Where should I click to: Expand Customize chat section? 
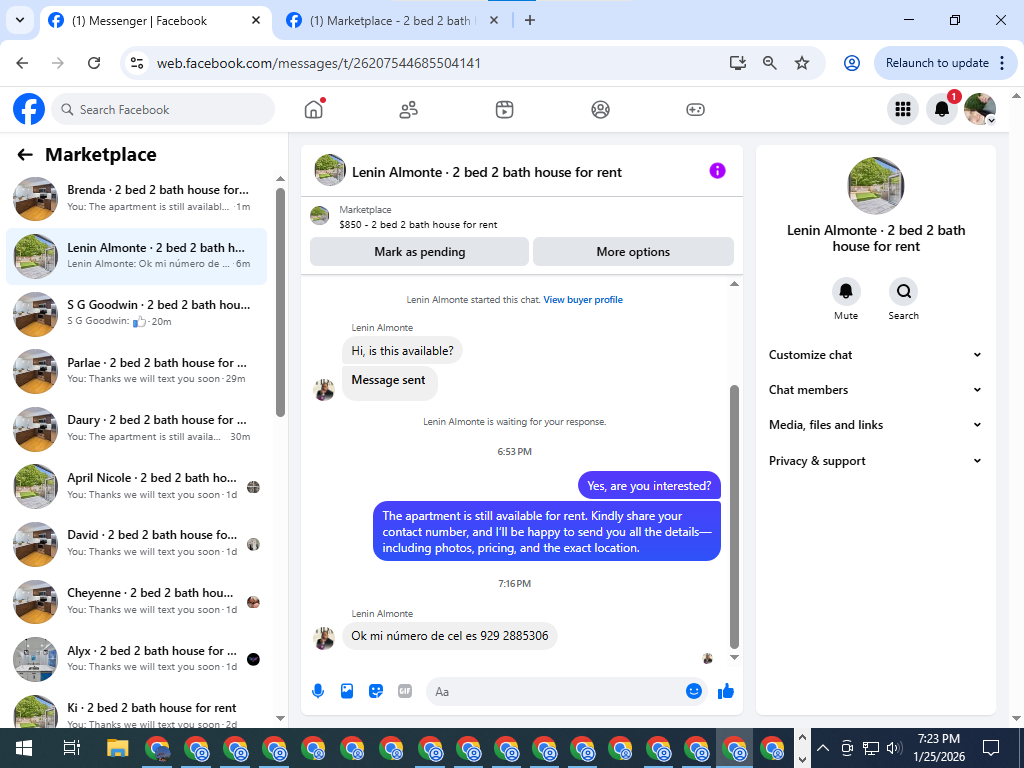875,355
